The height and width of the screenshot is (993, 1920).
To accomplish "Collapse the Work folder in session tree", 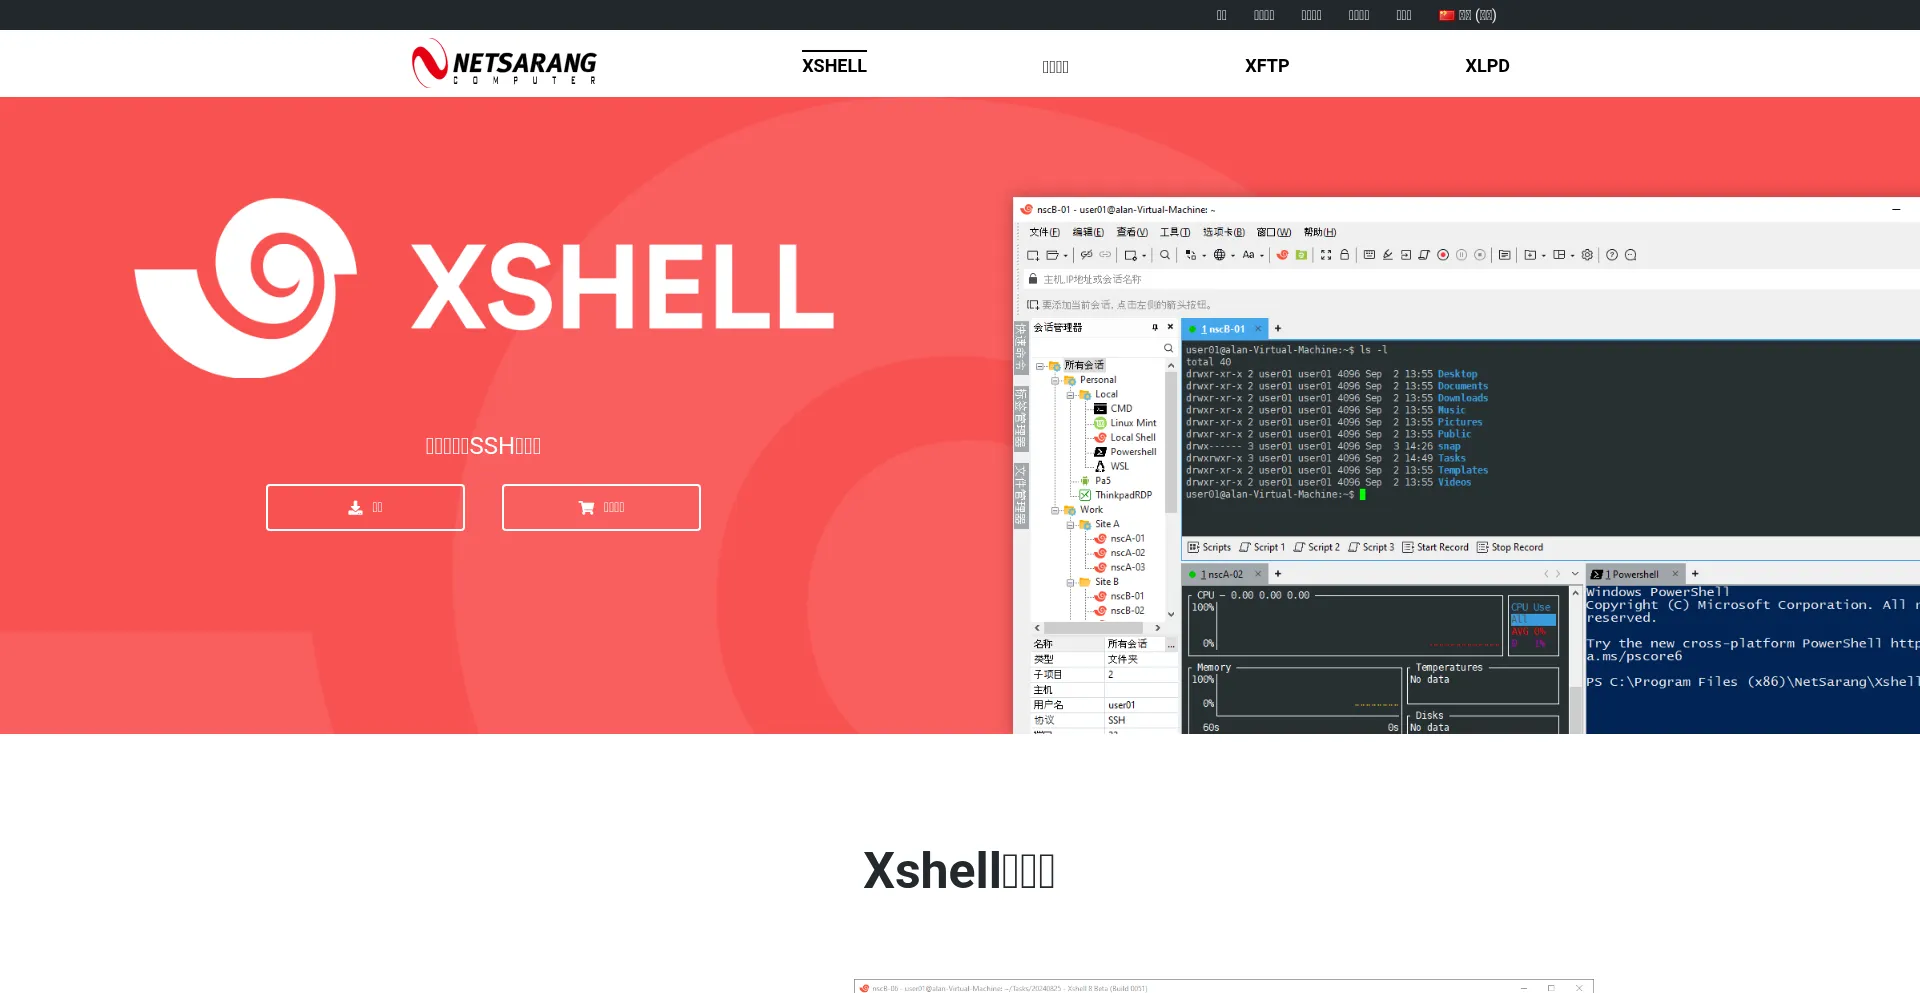I will 1055,511.
